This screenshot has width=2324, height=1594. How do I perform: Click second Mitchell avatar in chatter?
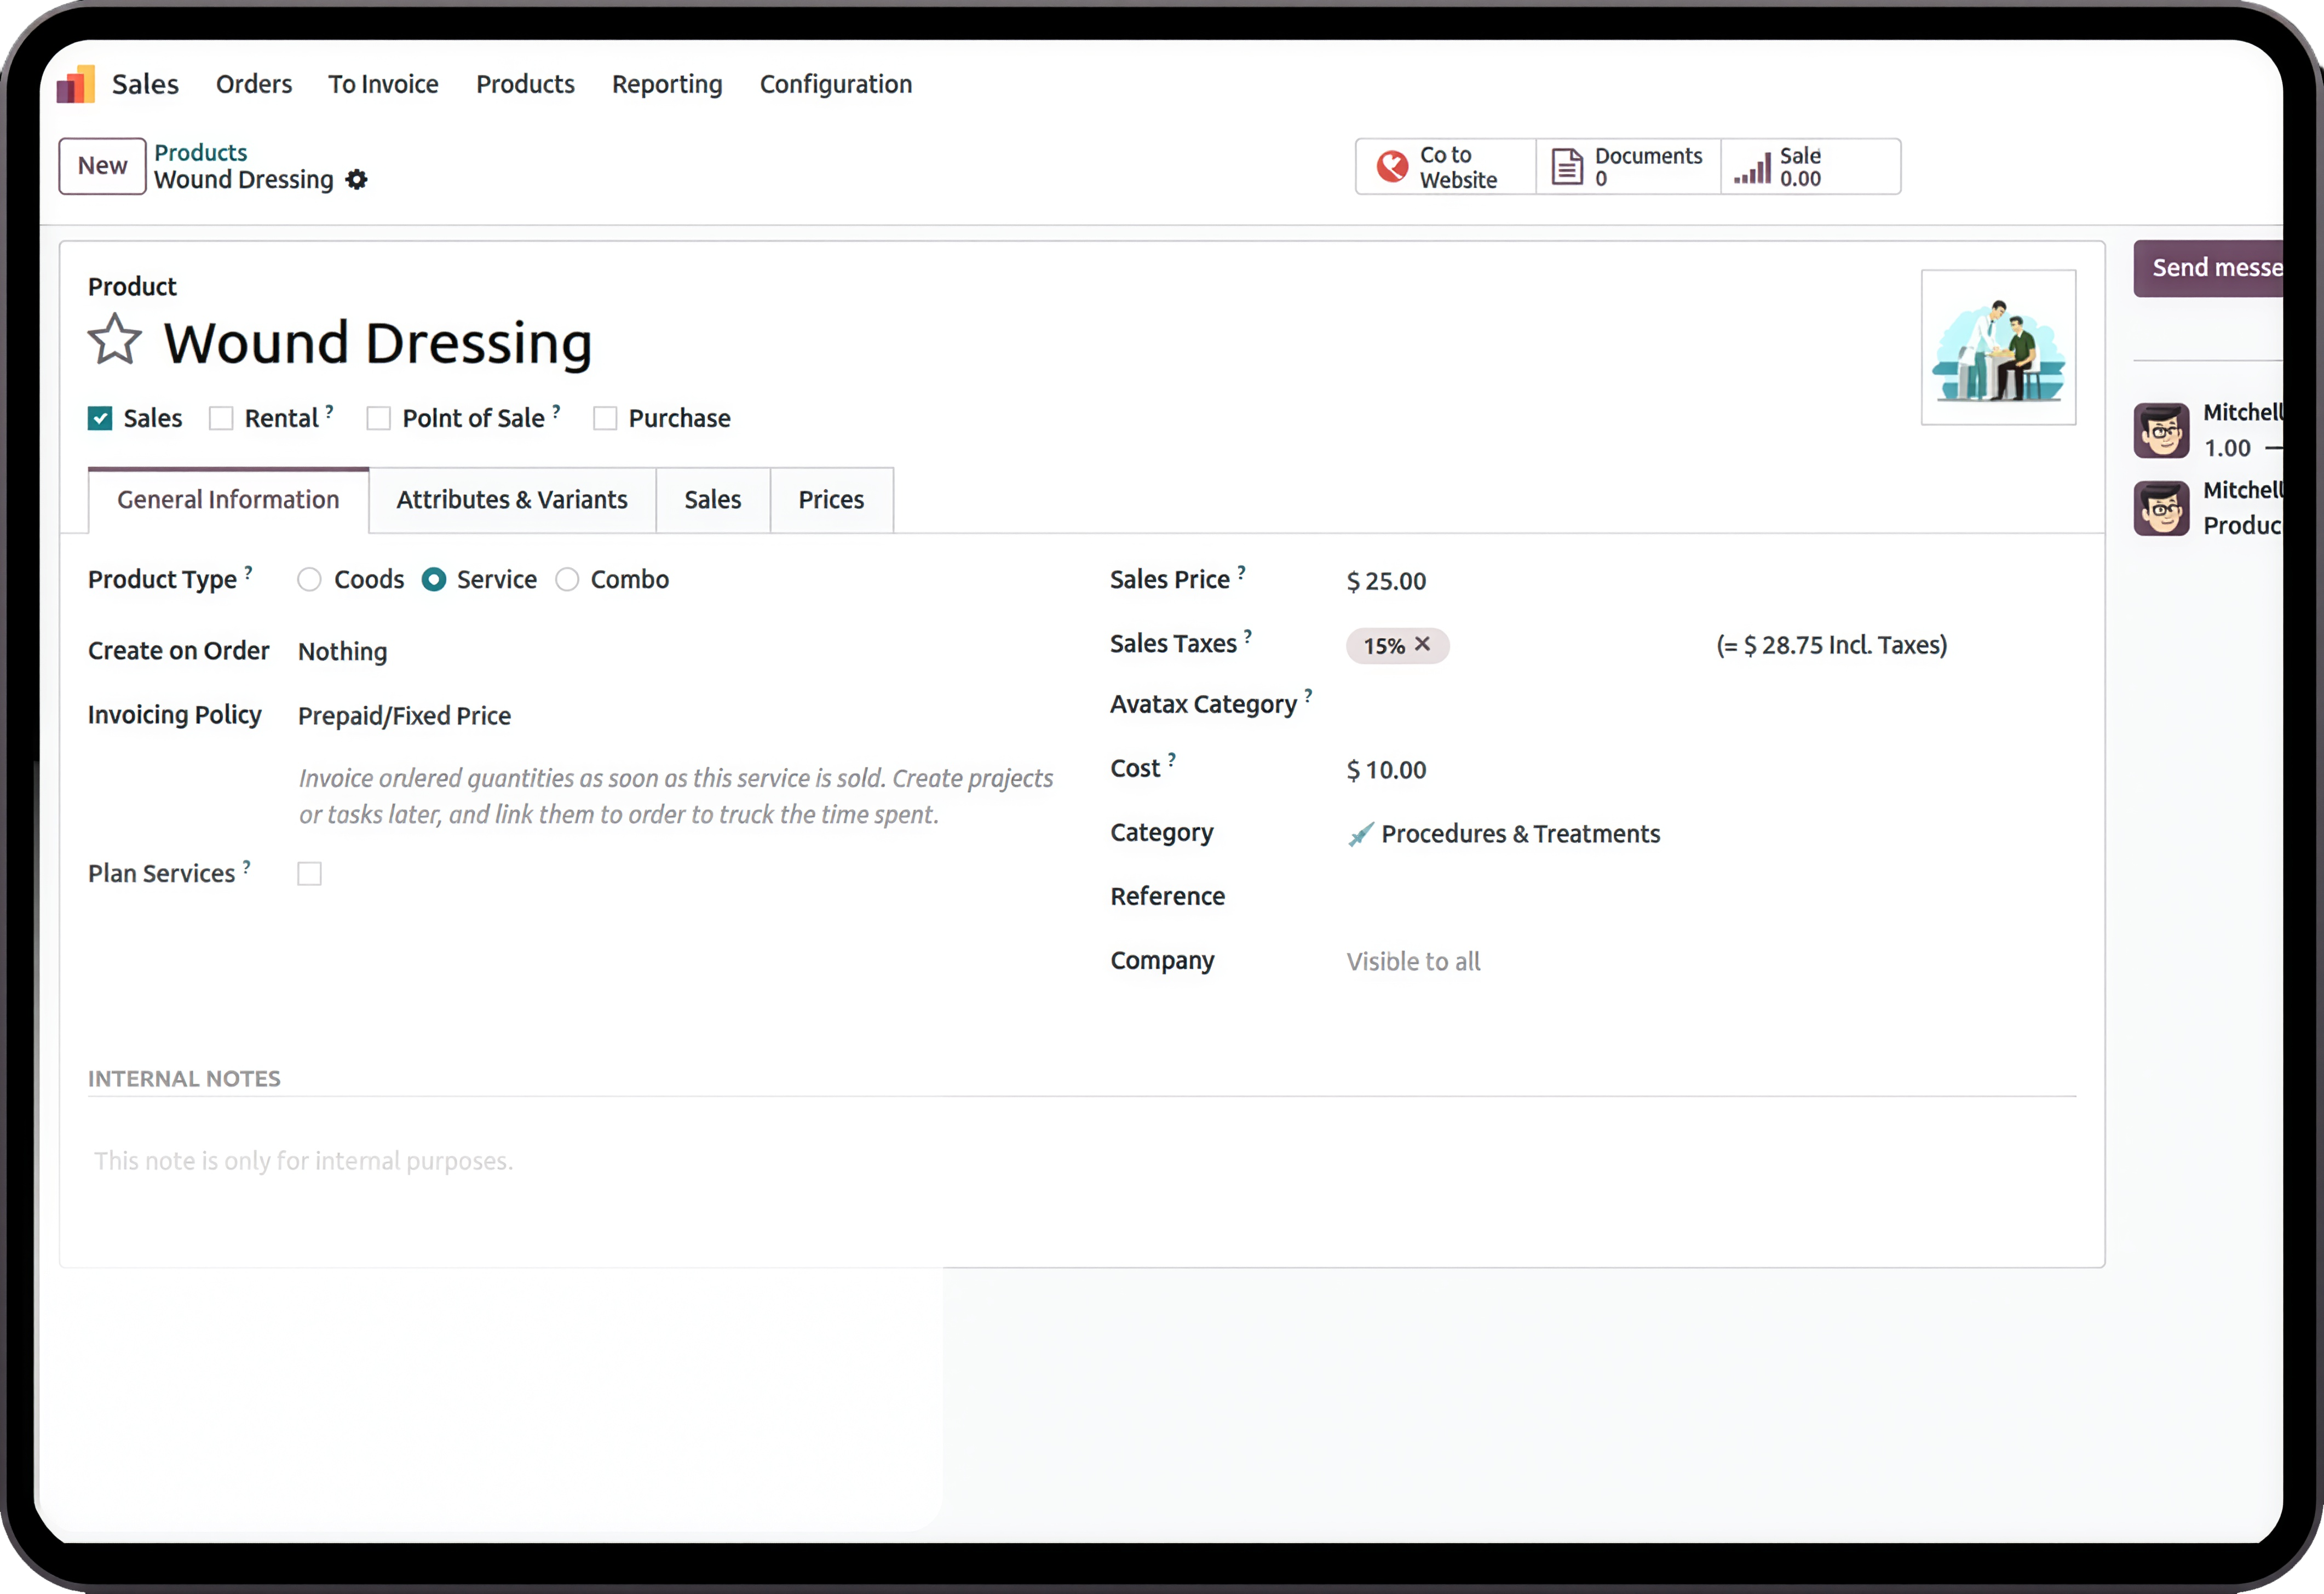coord(2161,508)
